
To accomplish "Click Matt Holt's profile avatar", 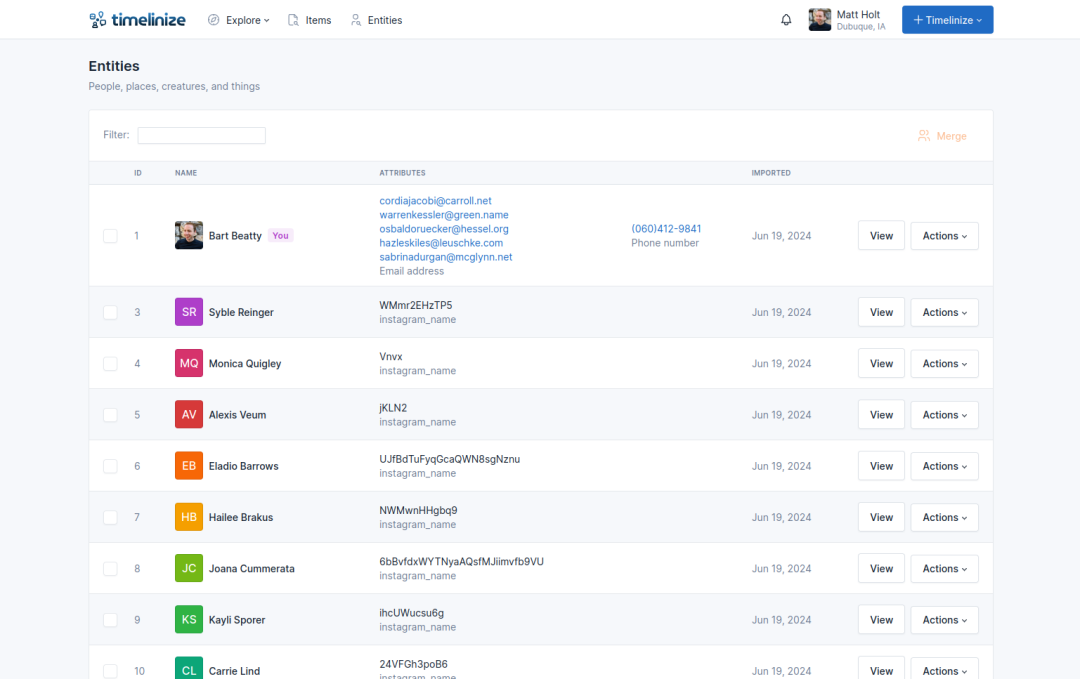I will click(819, 20).
